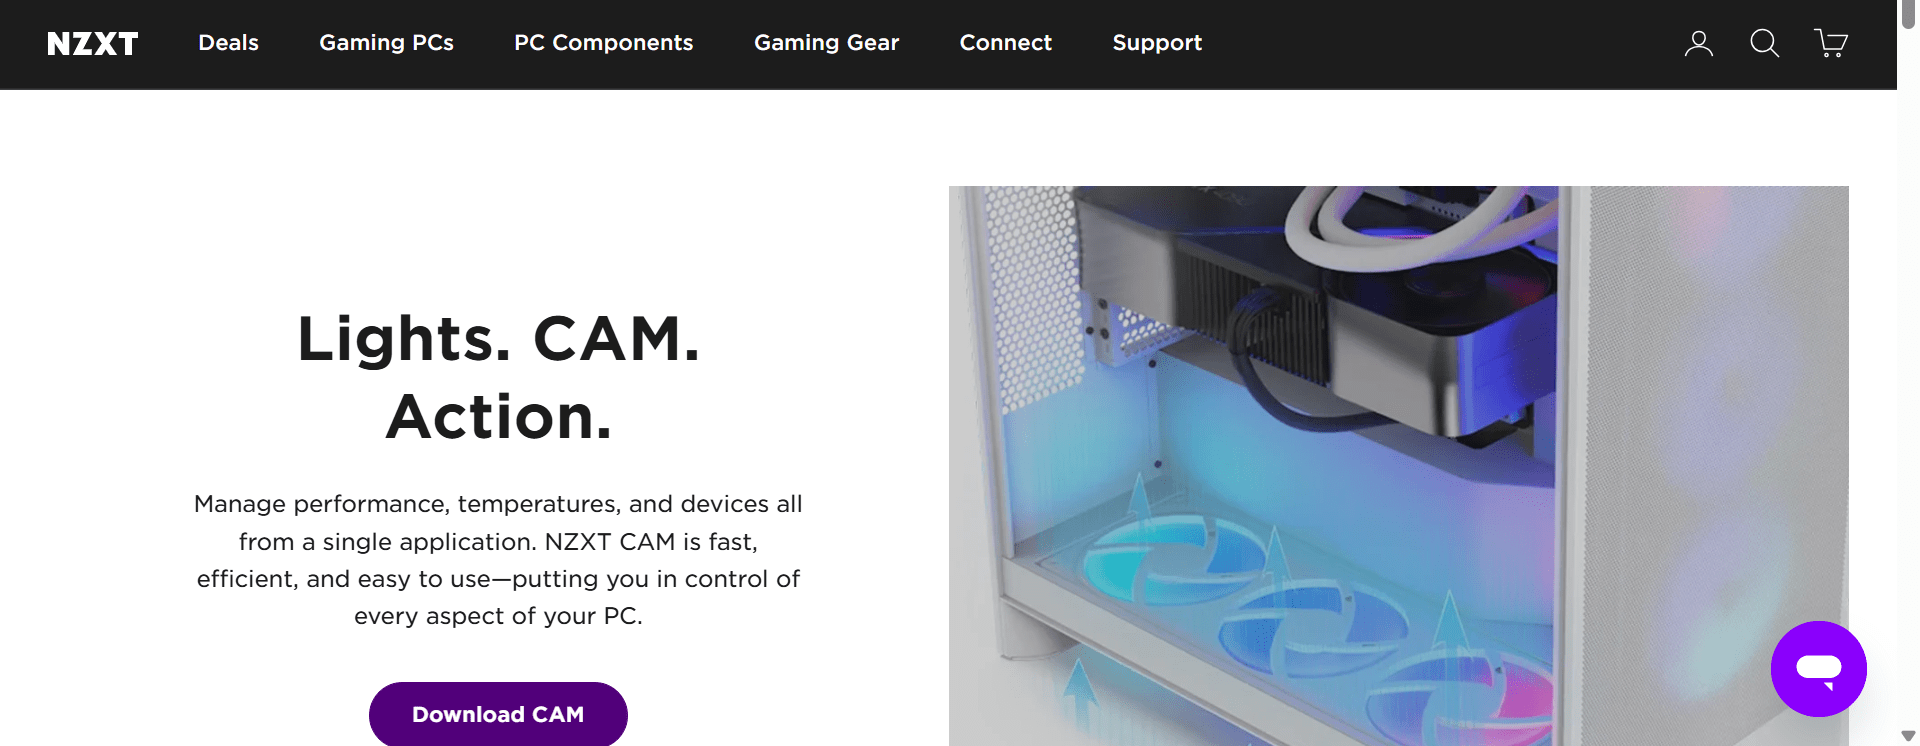Expand the Gaming PCs menu
Image resolution: width=1920 pixels, height=746 pixels.
[x=386, y=43]
